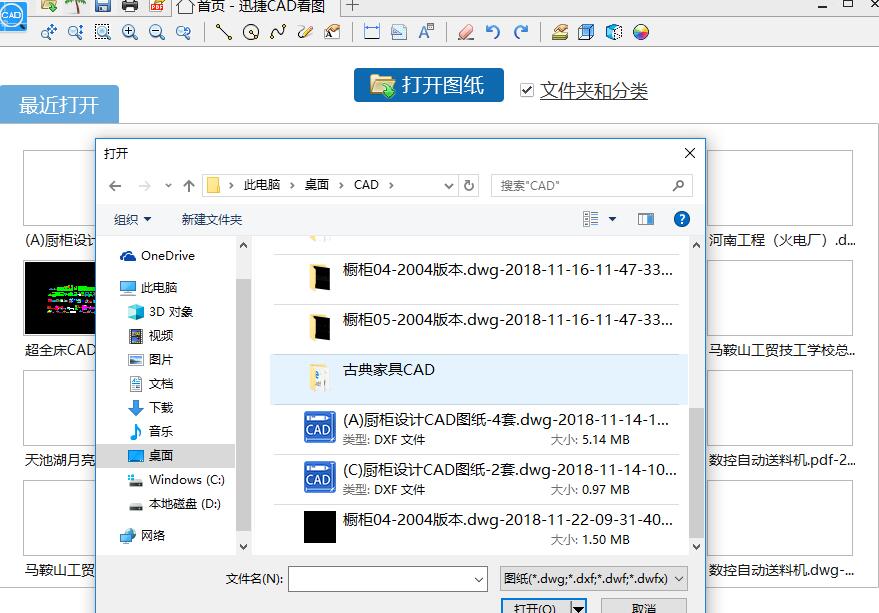Viewport: 879px width, 613px height.
Task: Click the 文件名 input field
Action: 387,579
